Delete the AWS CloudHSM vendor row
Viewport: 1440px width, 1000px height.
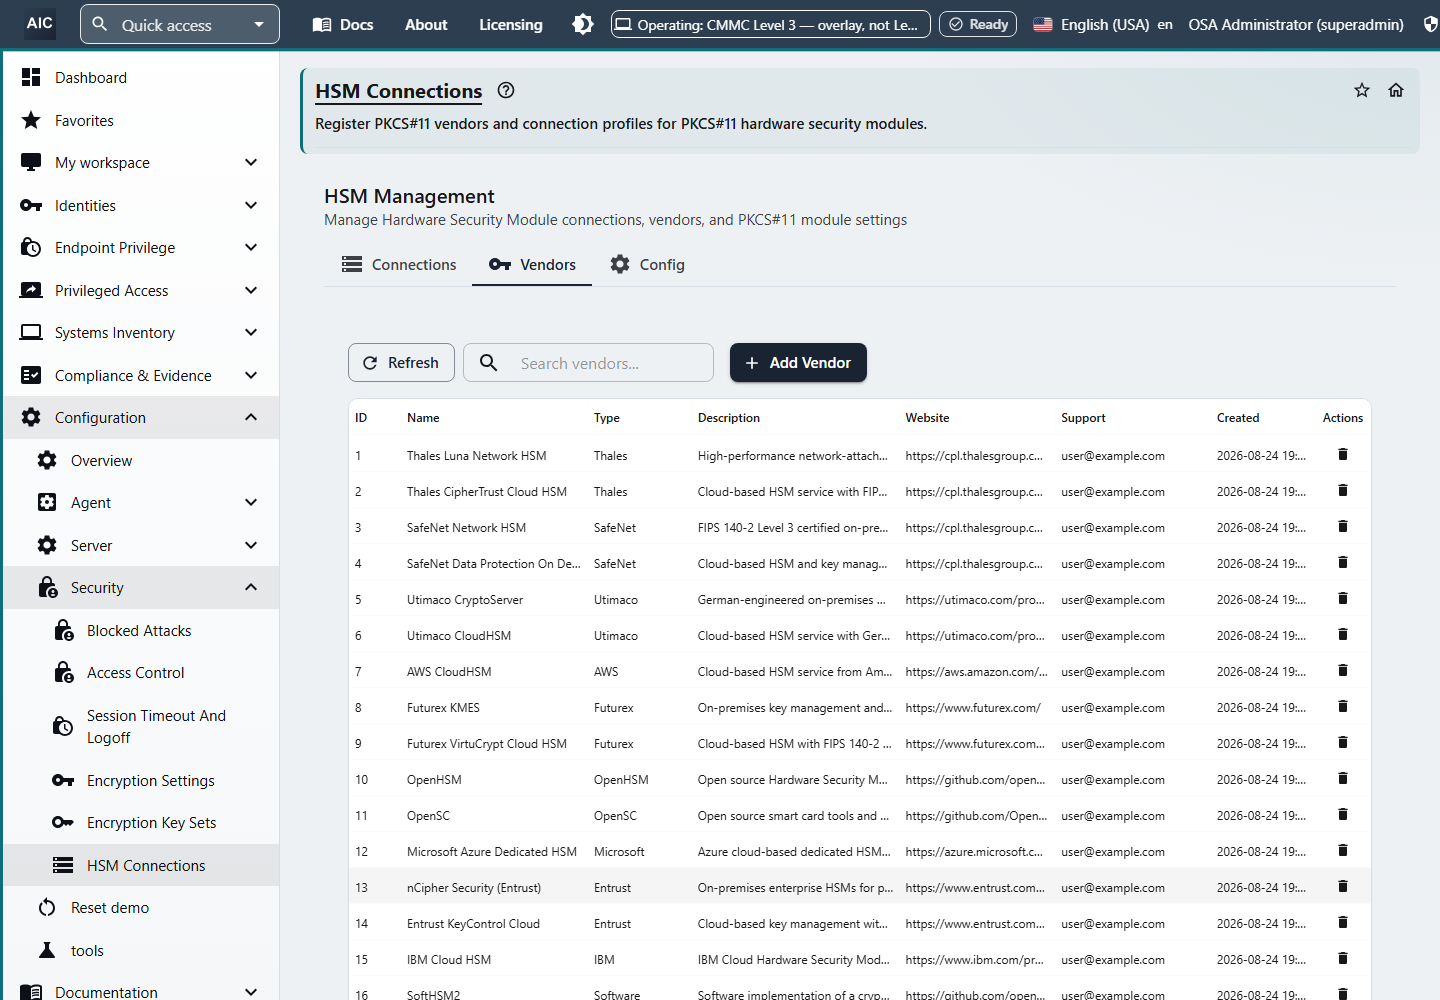point(1343,671)
